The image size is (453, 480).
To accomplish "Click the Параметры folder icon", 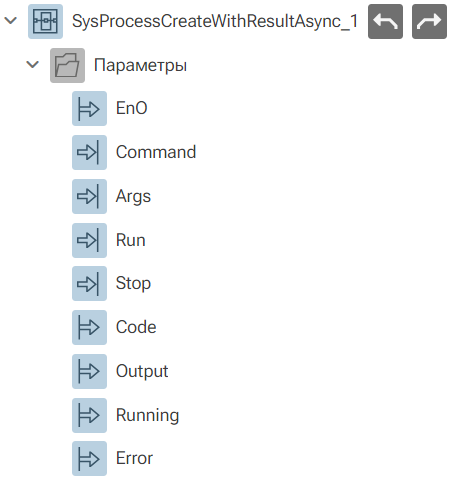I will [67, 65].
